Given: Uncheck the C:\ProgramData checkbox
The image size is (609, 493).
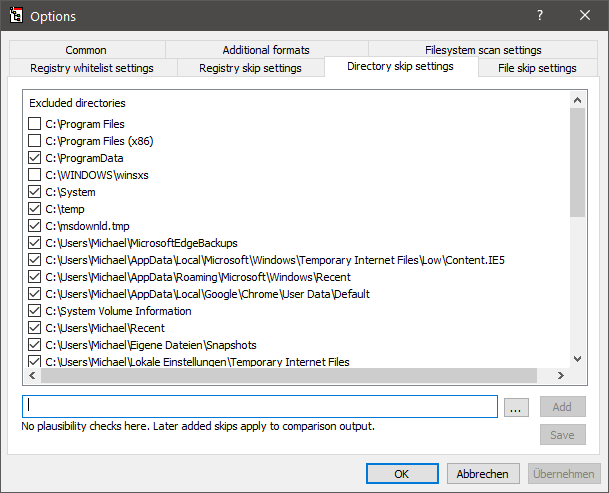Looking at the screenshot, I should [35, 158].
